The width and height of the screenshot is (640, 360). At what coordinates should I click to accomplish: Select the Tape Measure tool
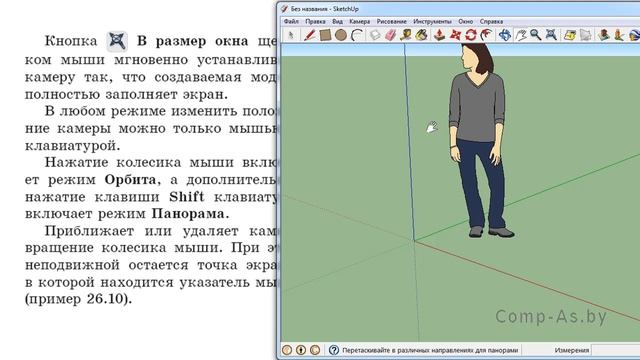click(406, 35)
